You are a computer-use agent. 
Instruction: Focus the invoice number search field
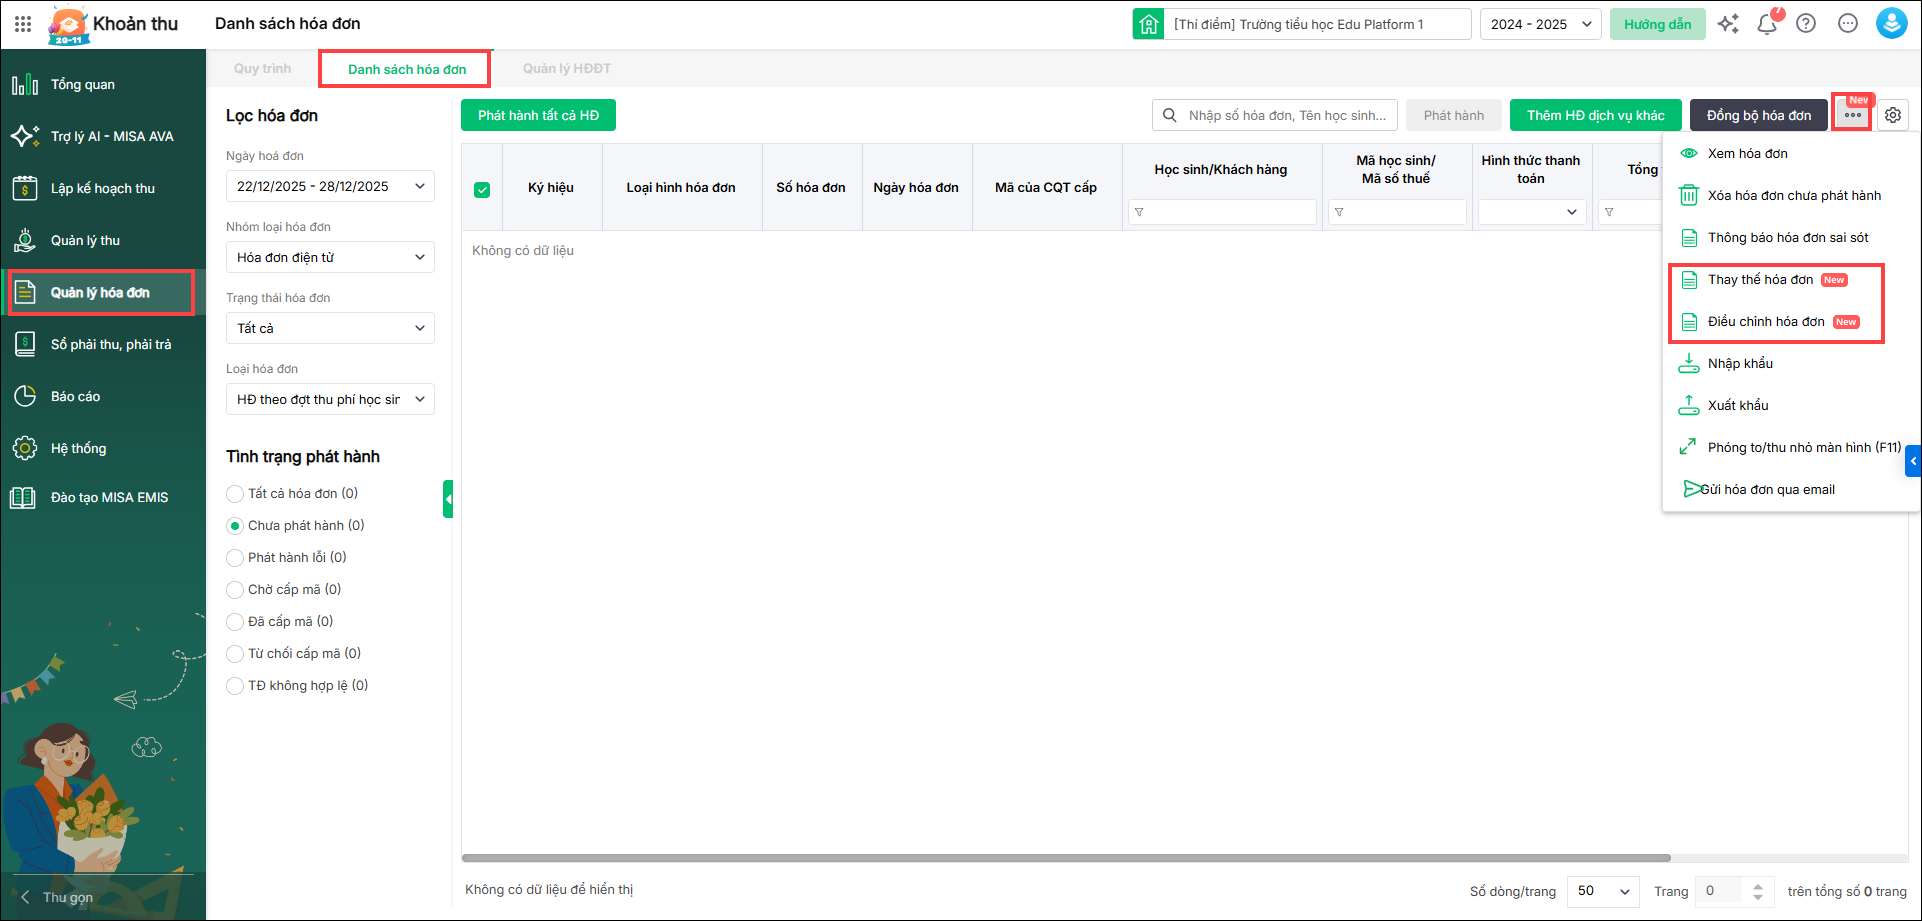1286,115
